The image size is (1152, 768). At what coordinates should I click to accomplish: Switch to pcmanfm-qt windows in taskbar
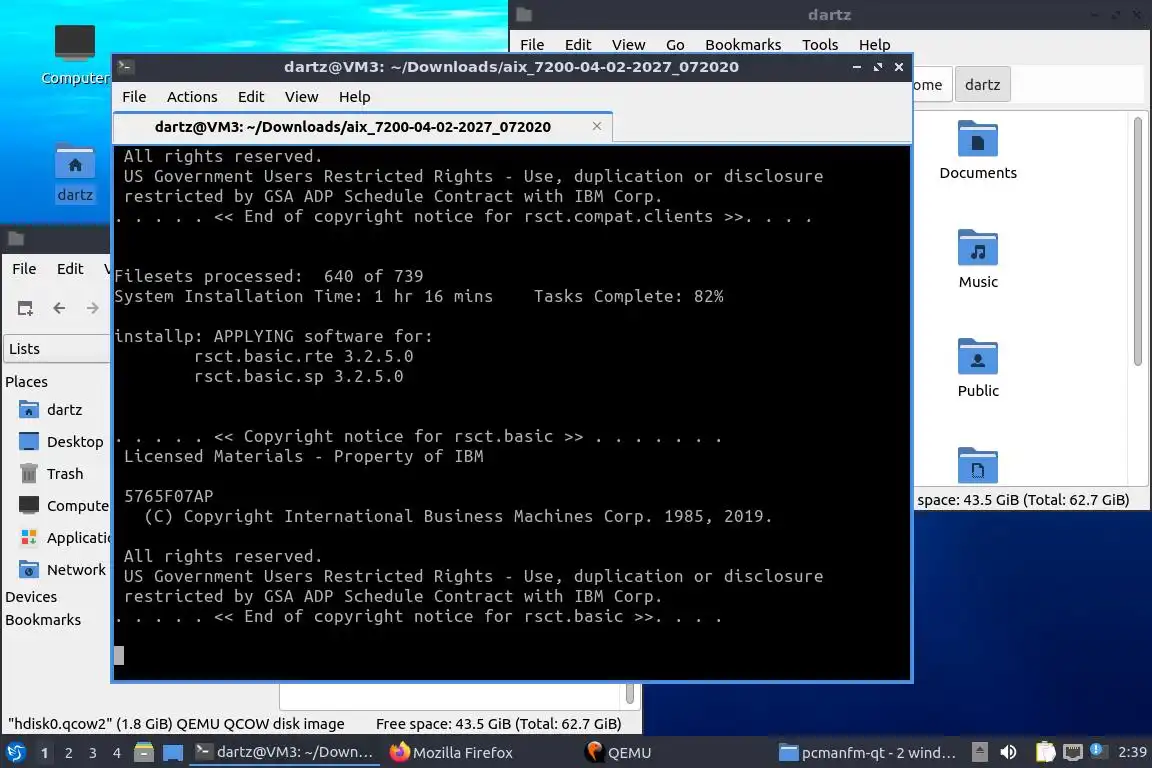(867, 753)
